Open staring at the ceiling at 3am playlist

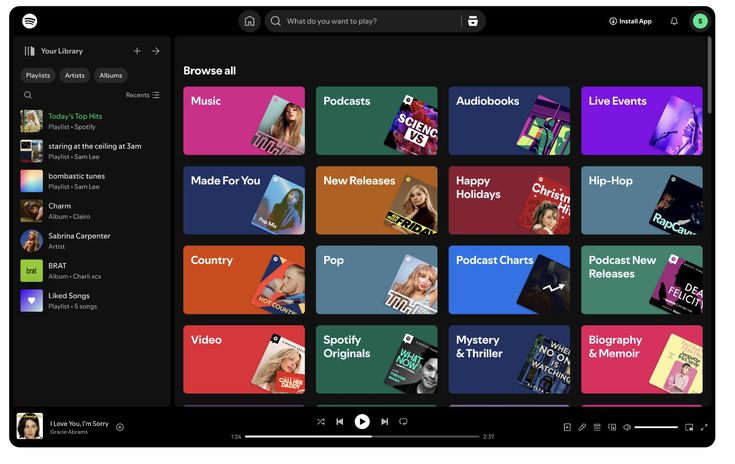tap(91, 151)
